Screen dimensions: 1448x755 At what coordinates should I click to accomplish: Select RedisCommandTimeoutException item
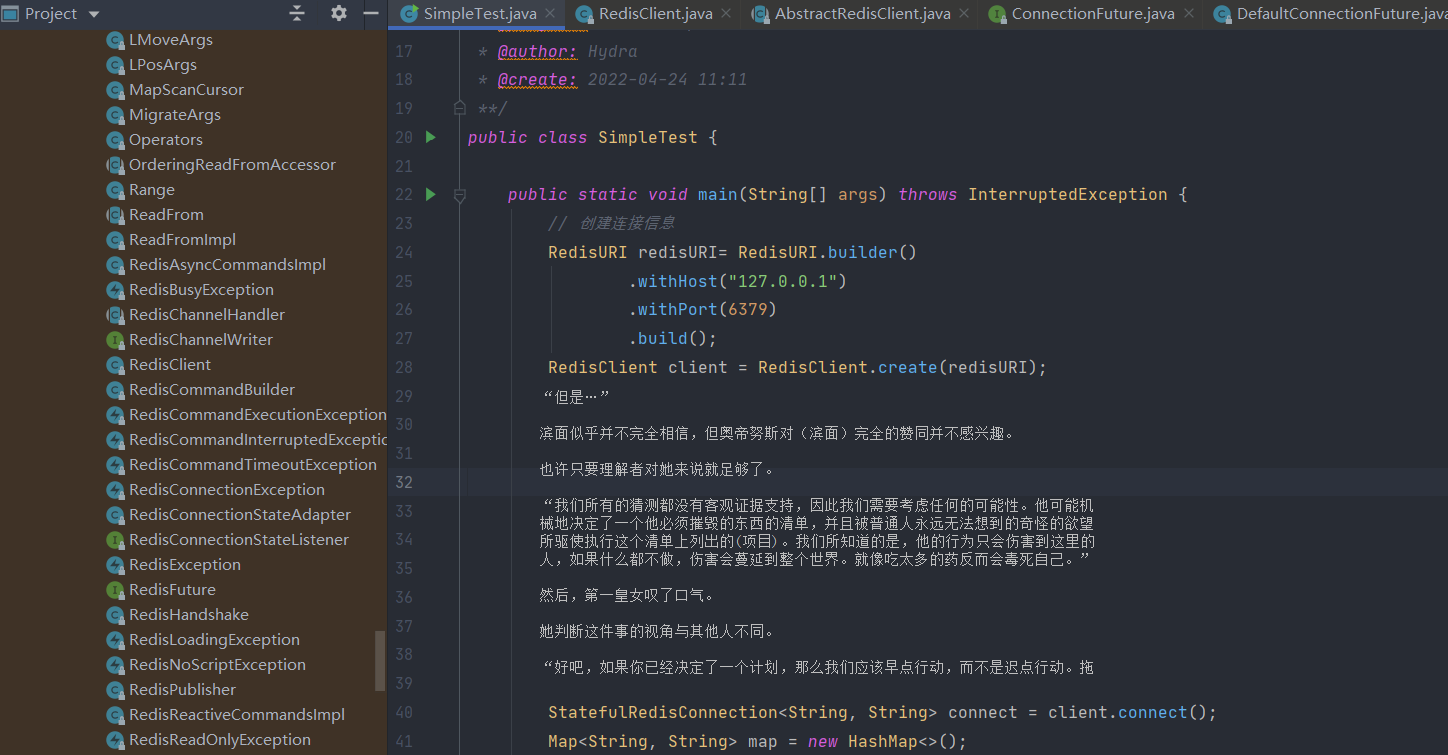[x=253, y=465]
